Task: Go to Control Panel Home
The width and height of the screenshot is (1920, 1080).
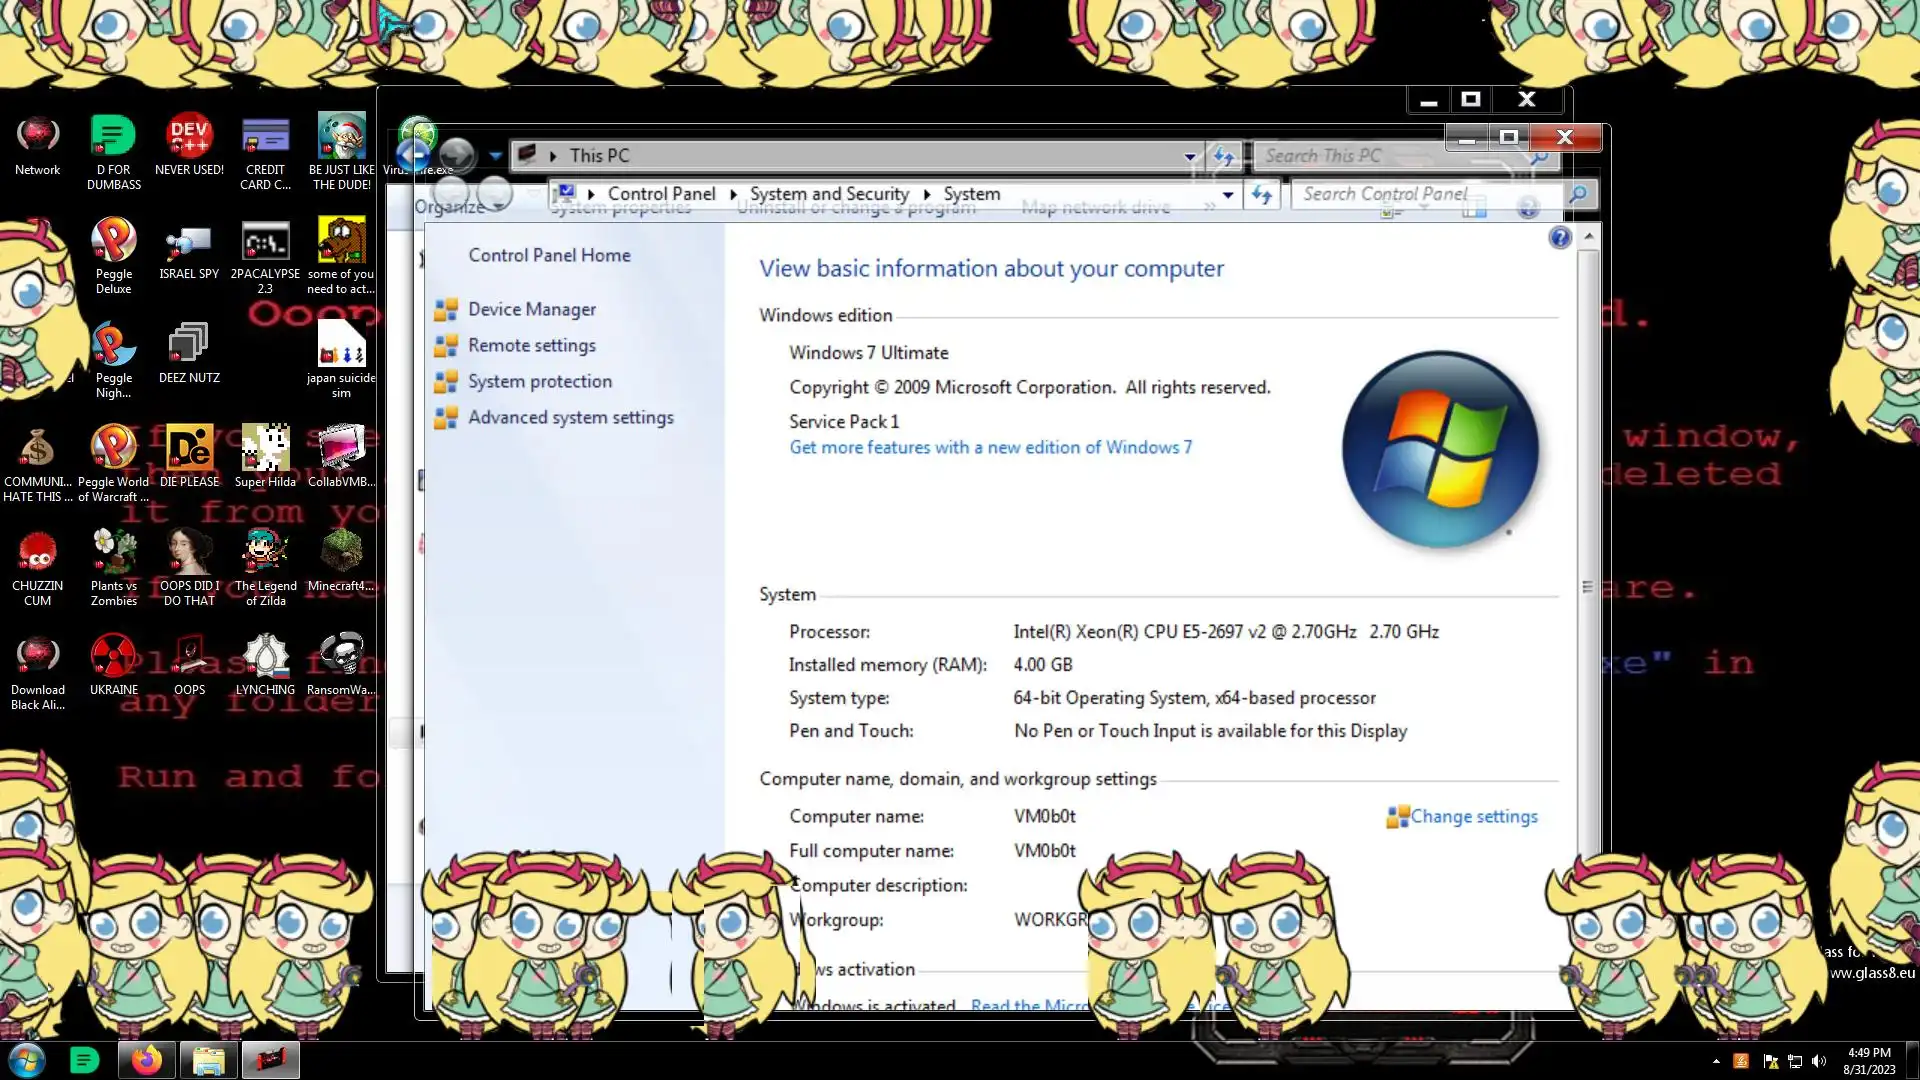Action: 549,256
